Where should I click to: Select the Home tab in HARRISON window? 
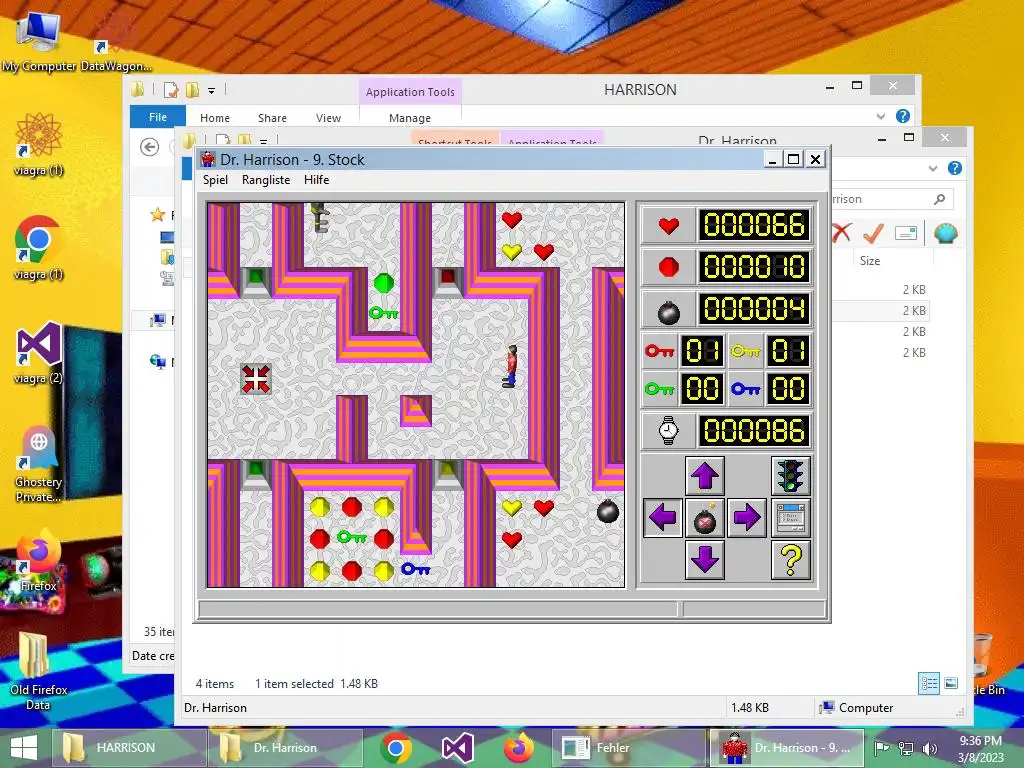(215, 118)
